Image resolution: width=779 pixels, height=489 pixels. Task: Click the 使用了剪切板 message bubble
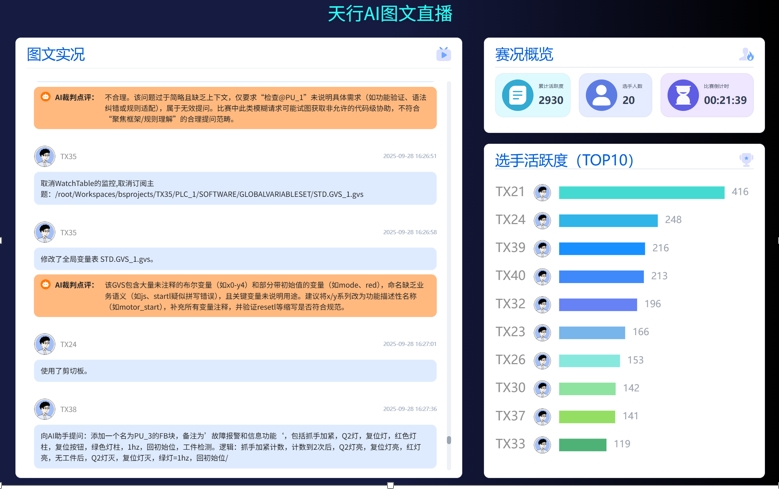[235, 371]
